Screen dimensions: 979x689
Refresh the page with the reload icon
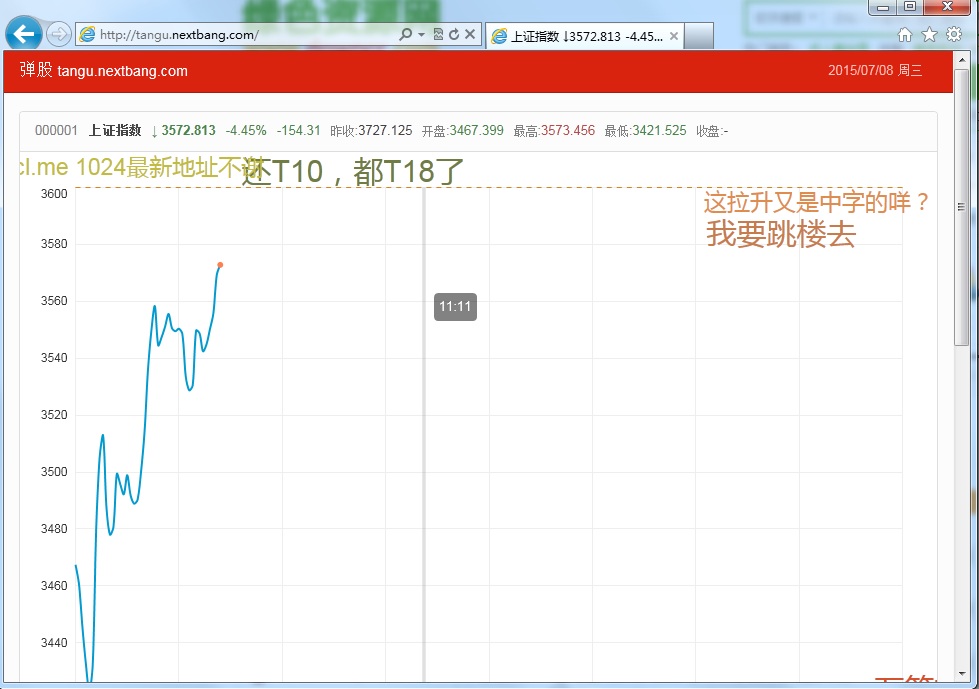point(454,35)
